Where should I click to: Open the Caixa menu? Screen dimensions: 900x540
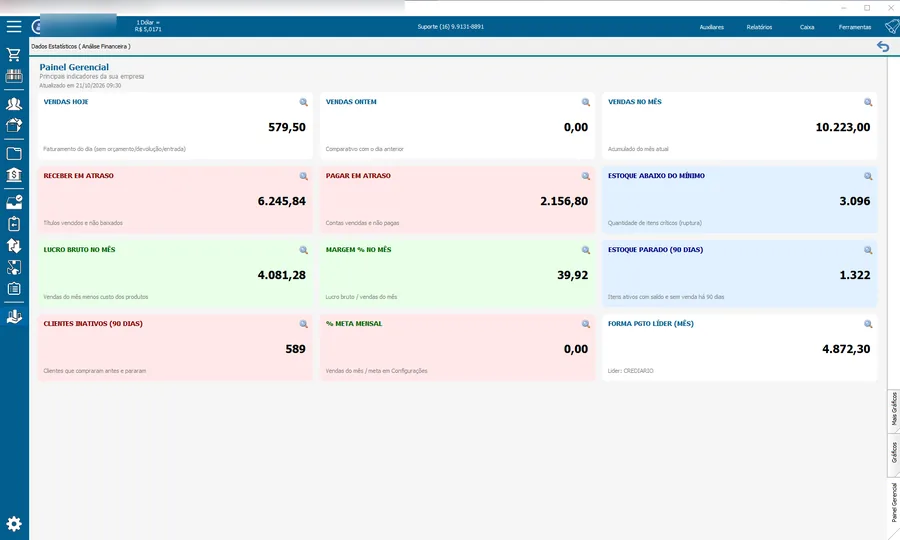click(x=807, y=27)
